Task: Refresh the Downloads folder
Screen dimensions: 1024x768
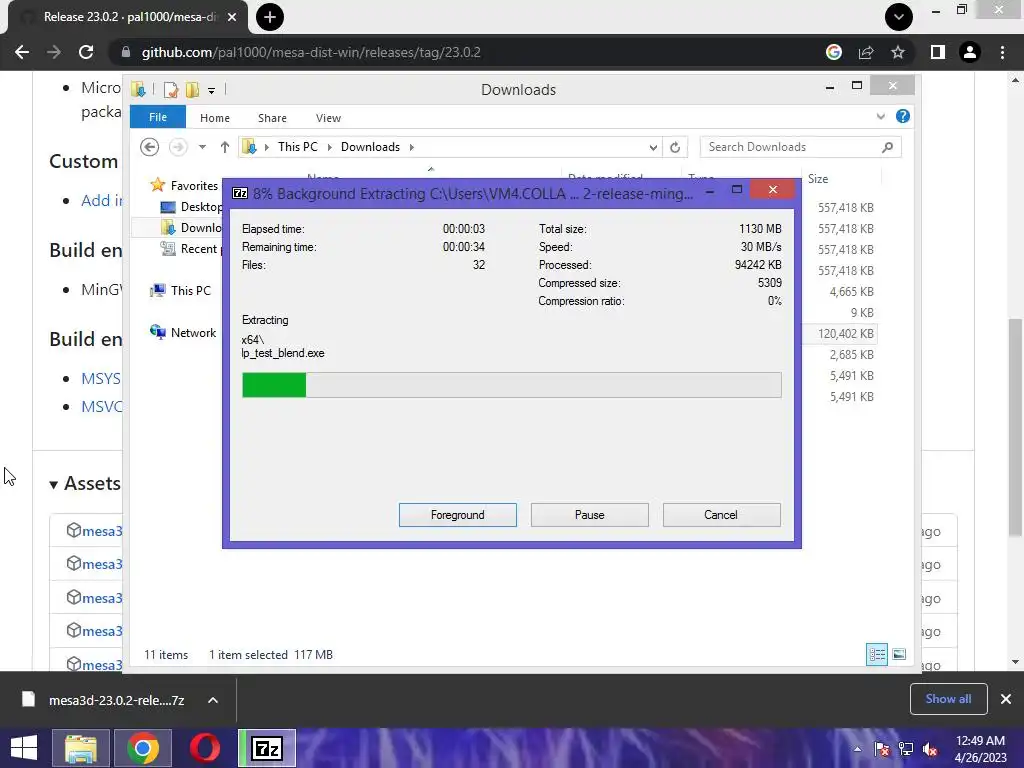Action: click(x=675, y=148)
